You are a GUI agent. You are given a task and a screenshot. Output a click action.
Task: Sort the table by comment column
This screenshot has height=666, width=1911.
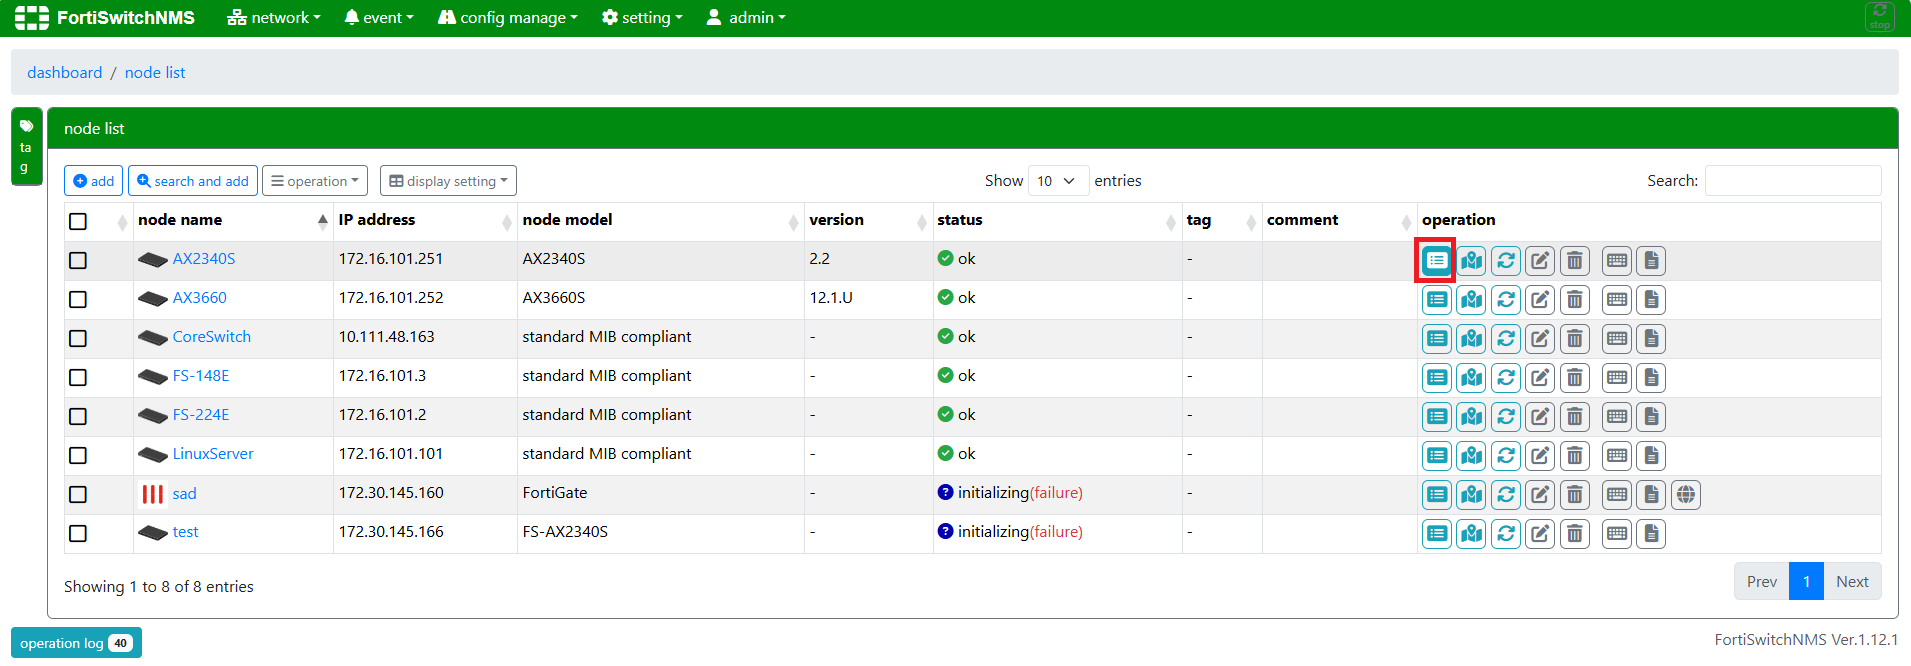[1340, 221]
